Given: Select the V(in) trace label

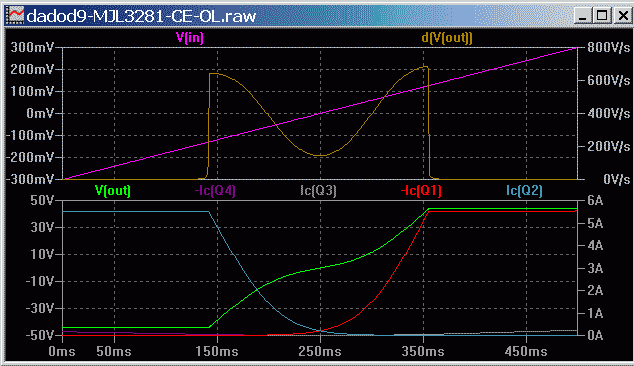Looking at the screenshot, I should click(x=190, y=38).
